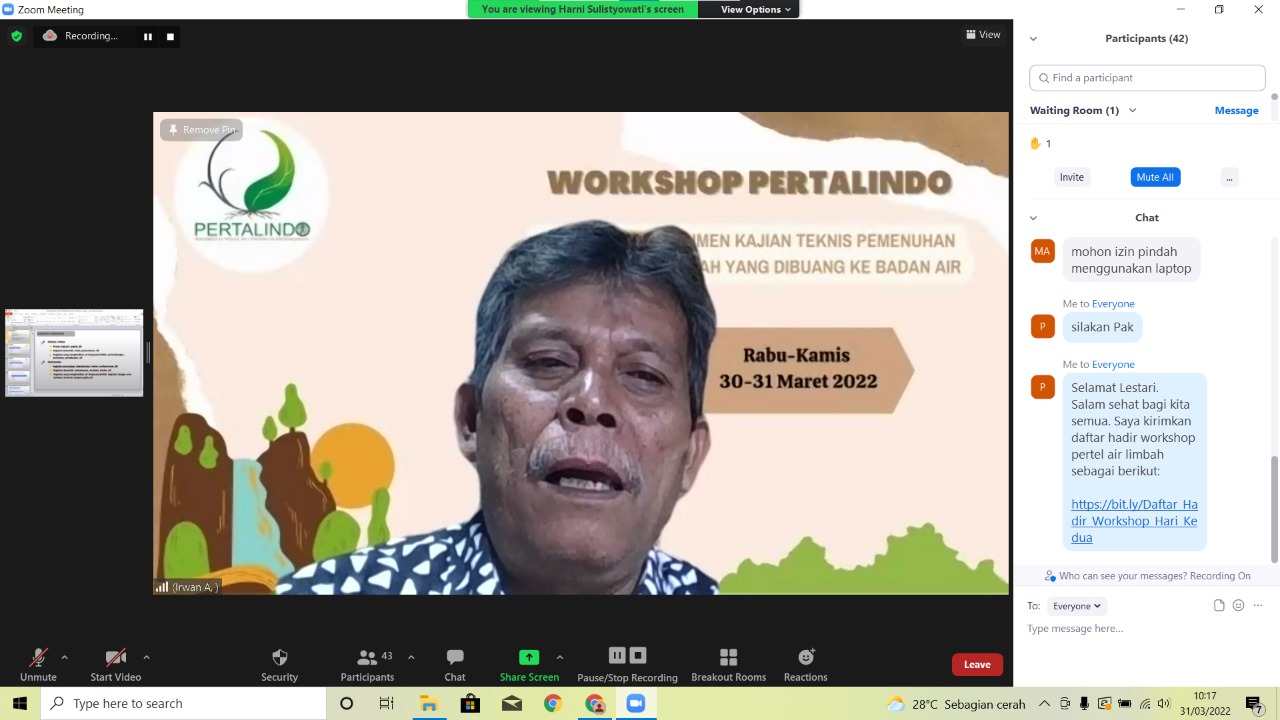Open the chat emoji picker
Viewport: 1280px width, 720px height.
tap(1238, 605)
